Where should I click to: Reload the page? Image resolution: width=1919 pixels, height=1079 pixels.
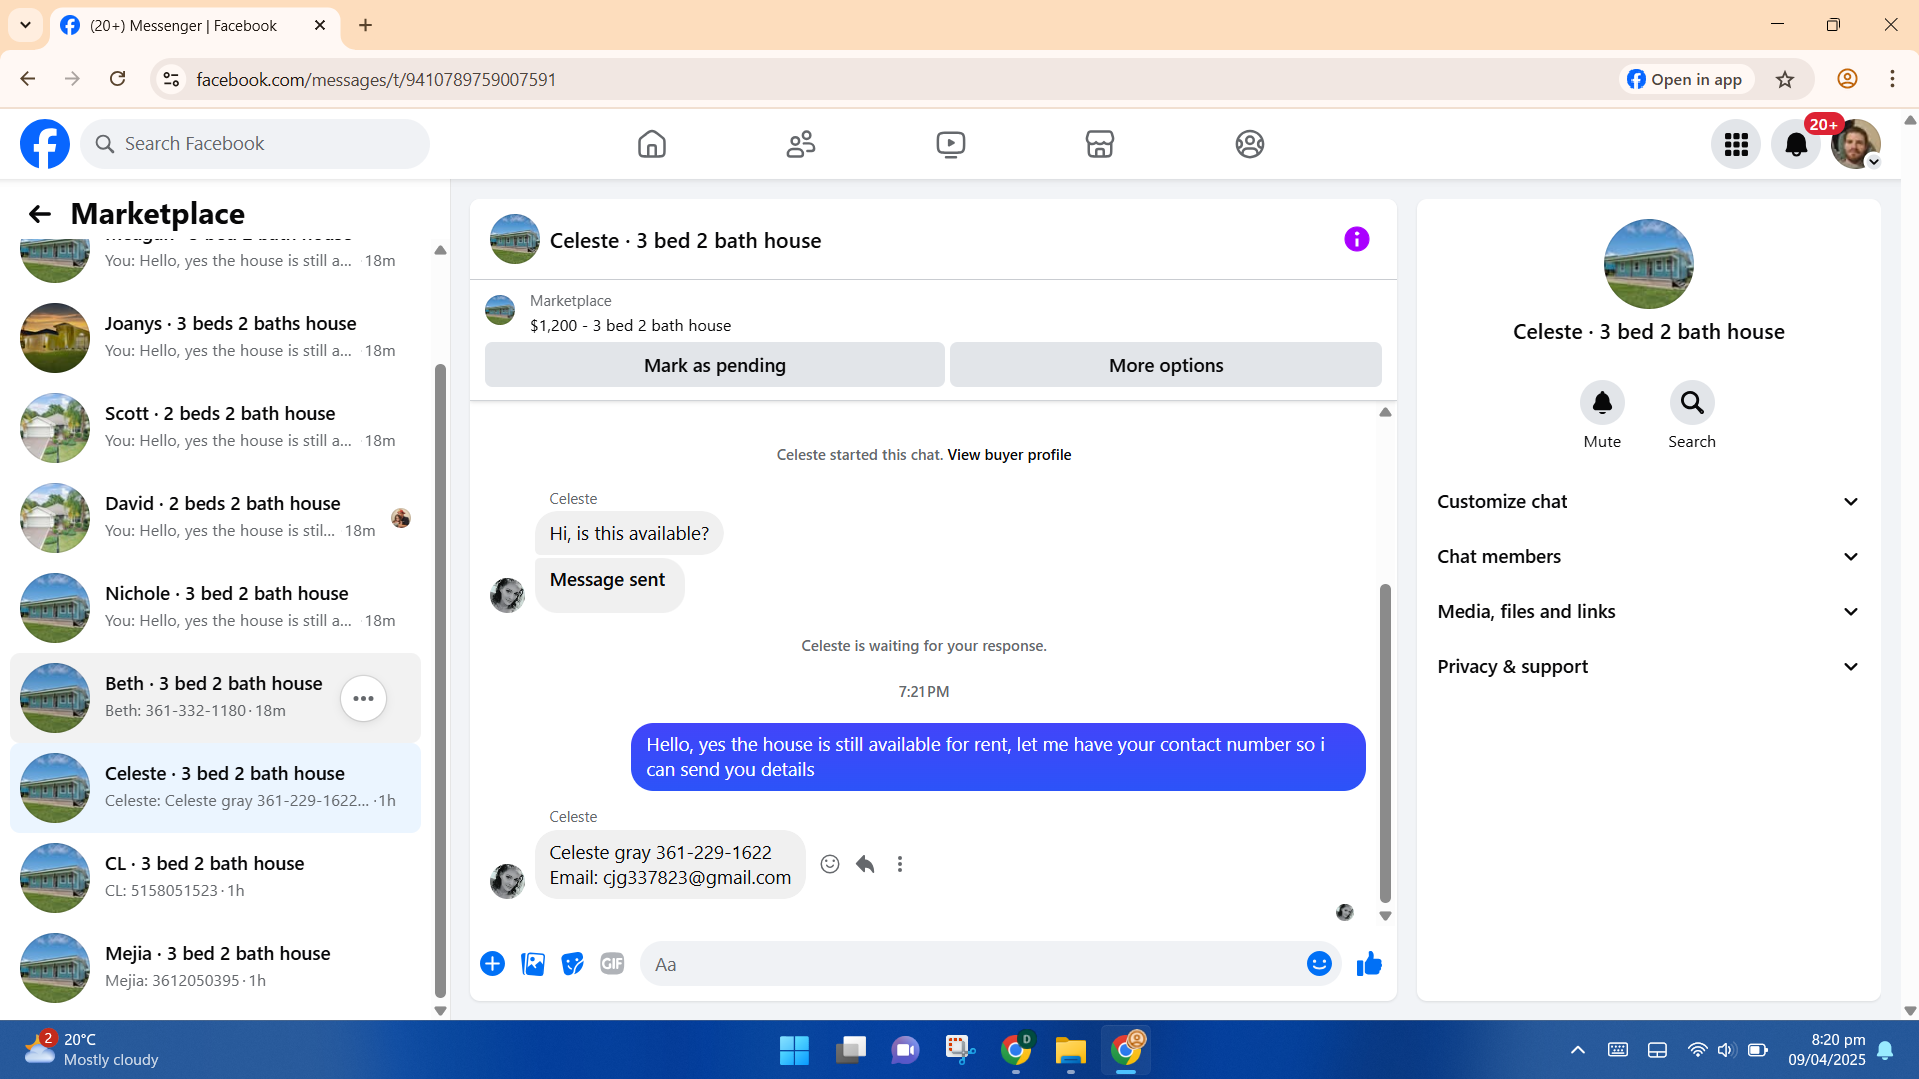click(x=118, y=79)
